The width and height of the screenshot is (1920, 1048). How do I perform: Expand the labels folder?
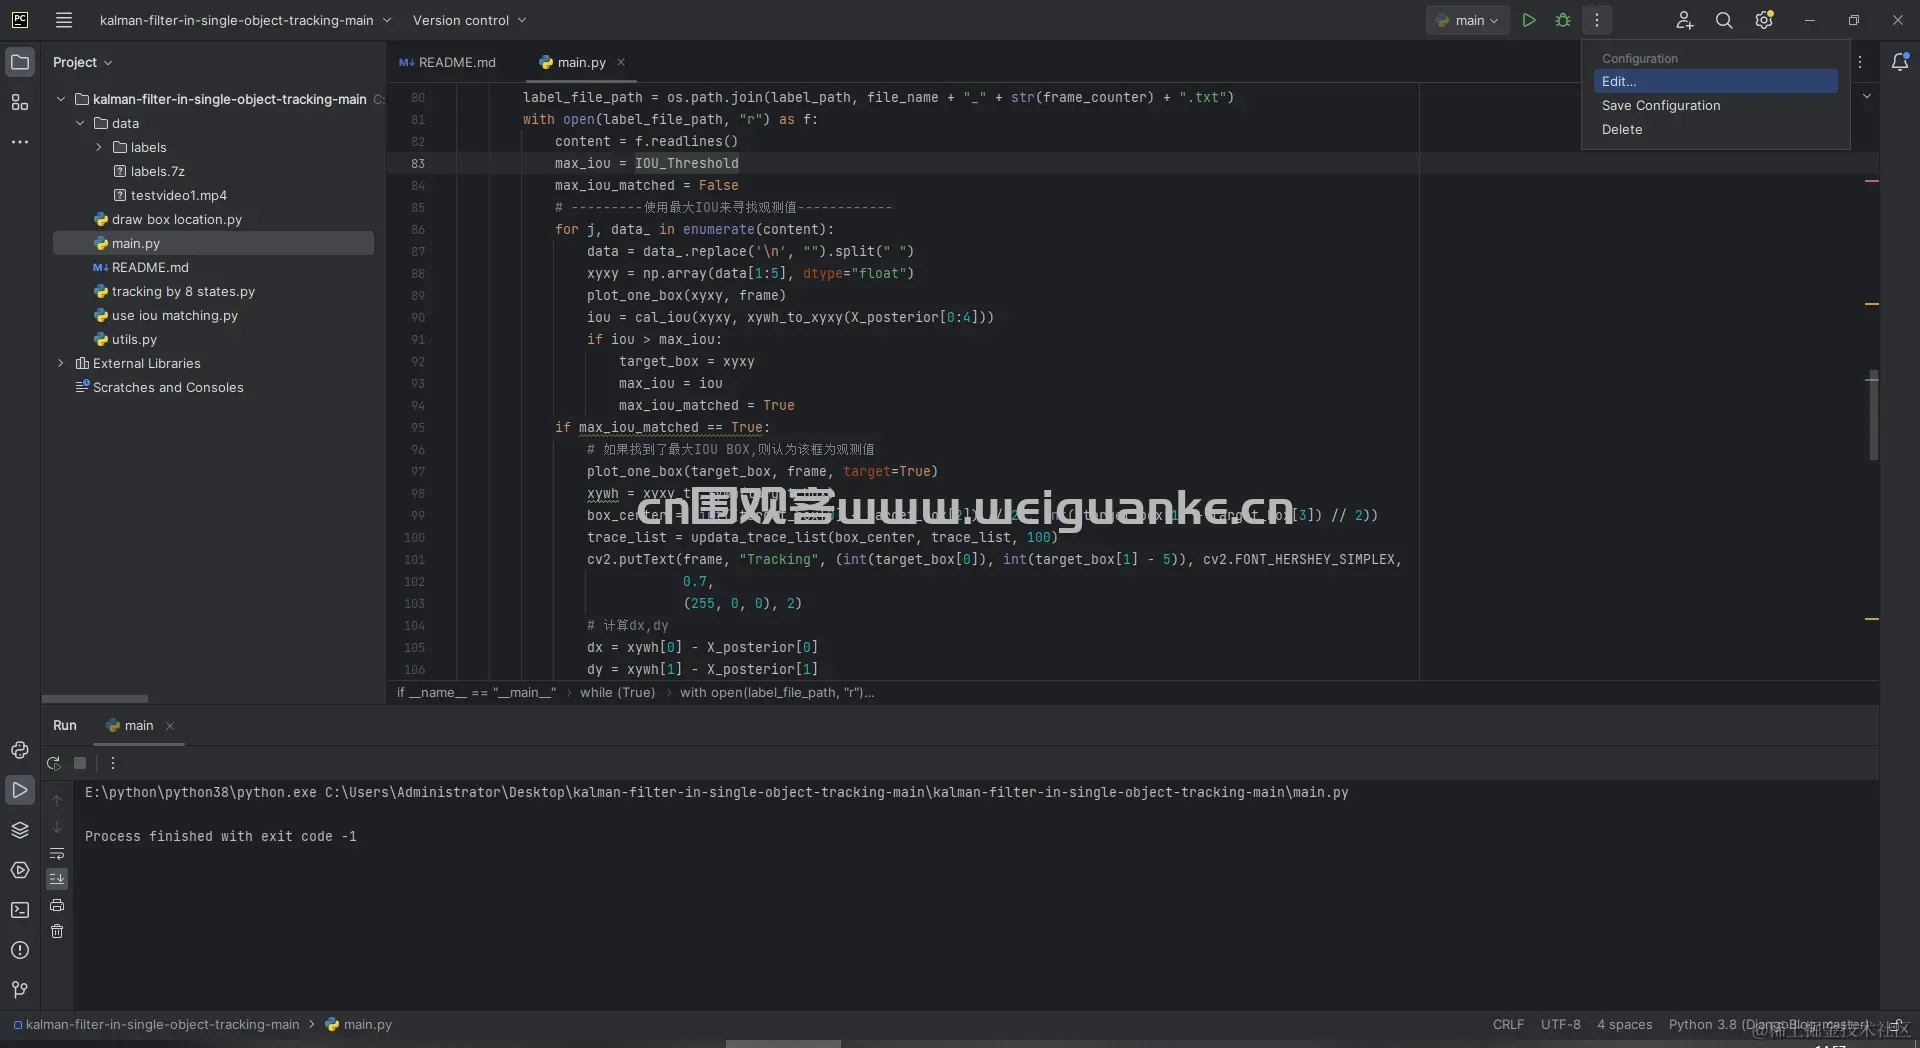click(x=99, y=147)
